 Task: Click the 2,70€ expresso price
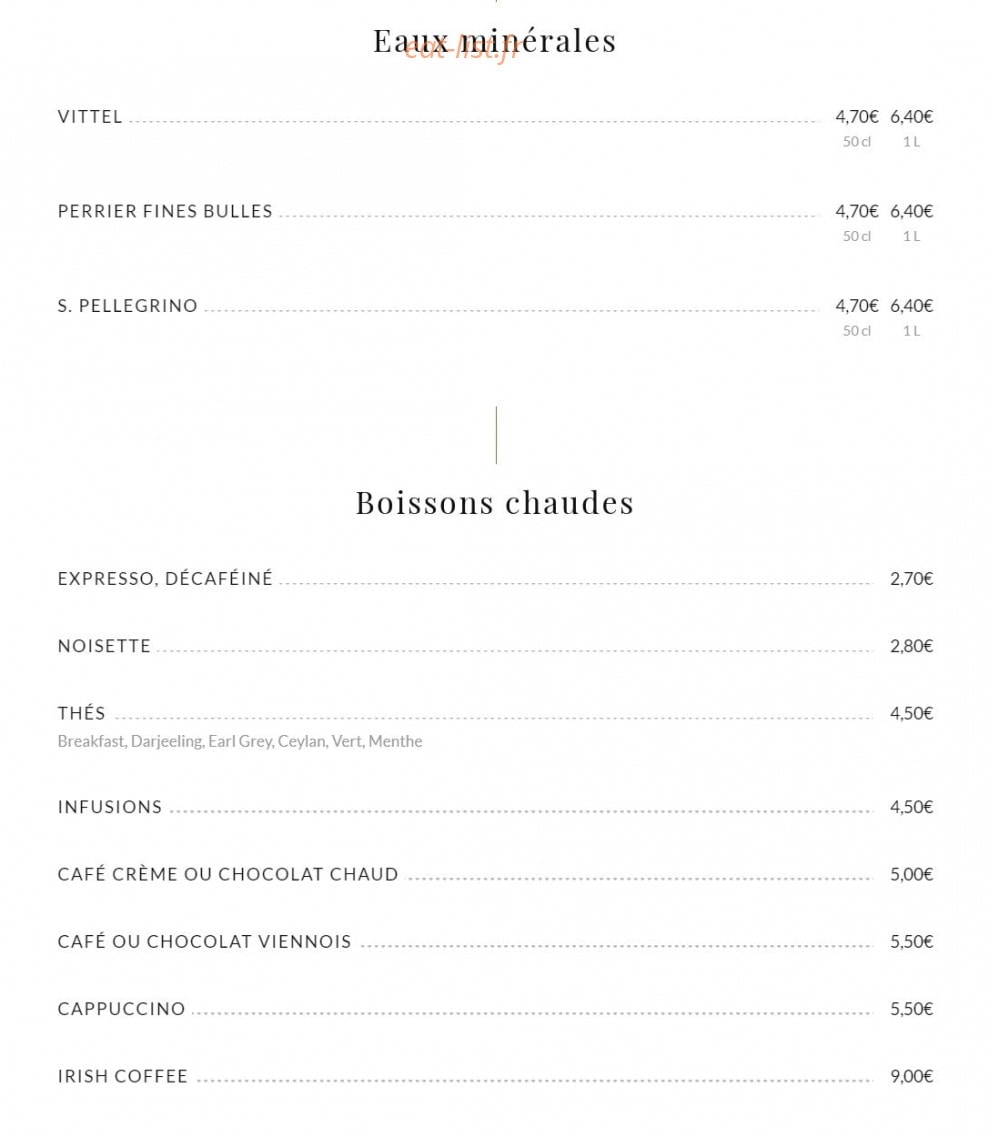tap(911, 579)
